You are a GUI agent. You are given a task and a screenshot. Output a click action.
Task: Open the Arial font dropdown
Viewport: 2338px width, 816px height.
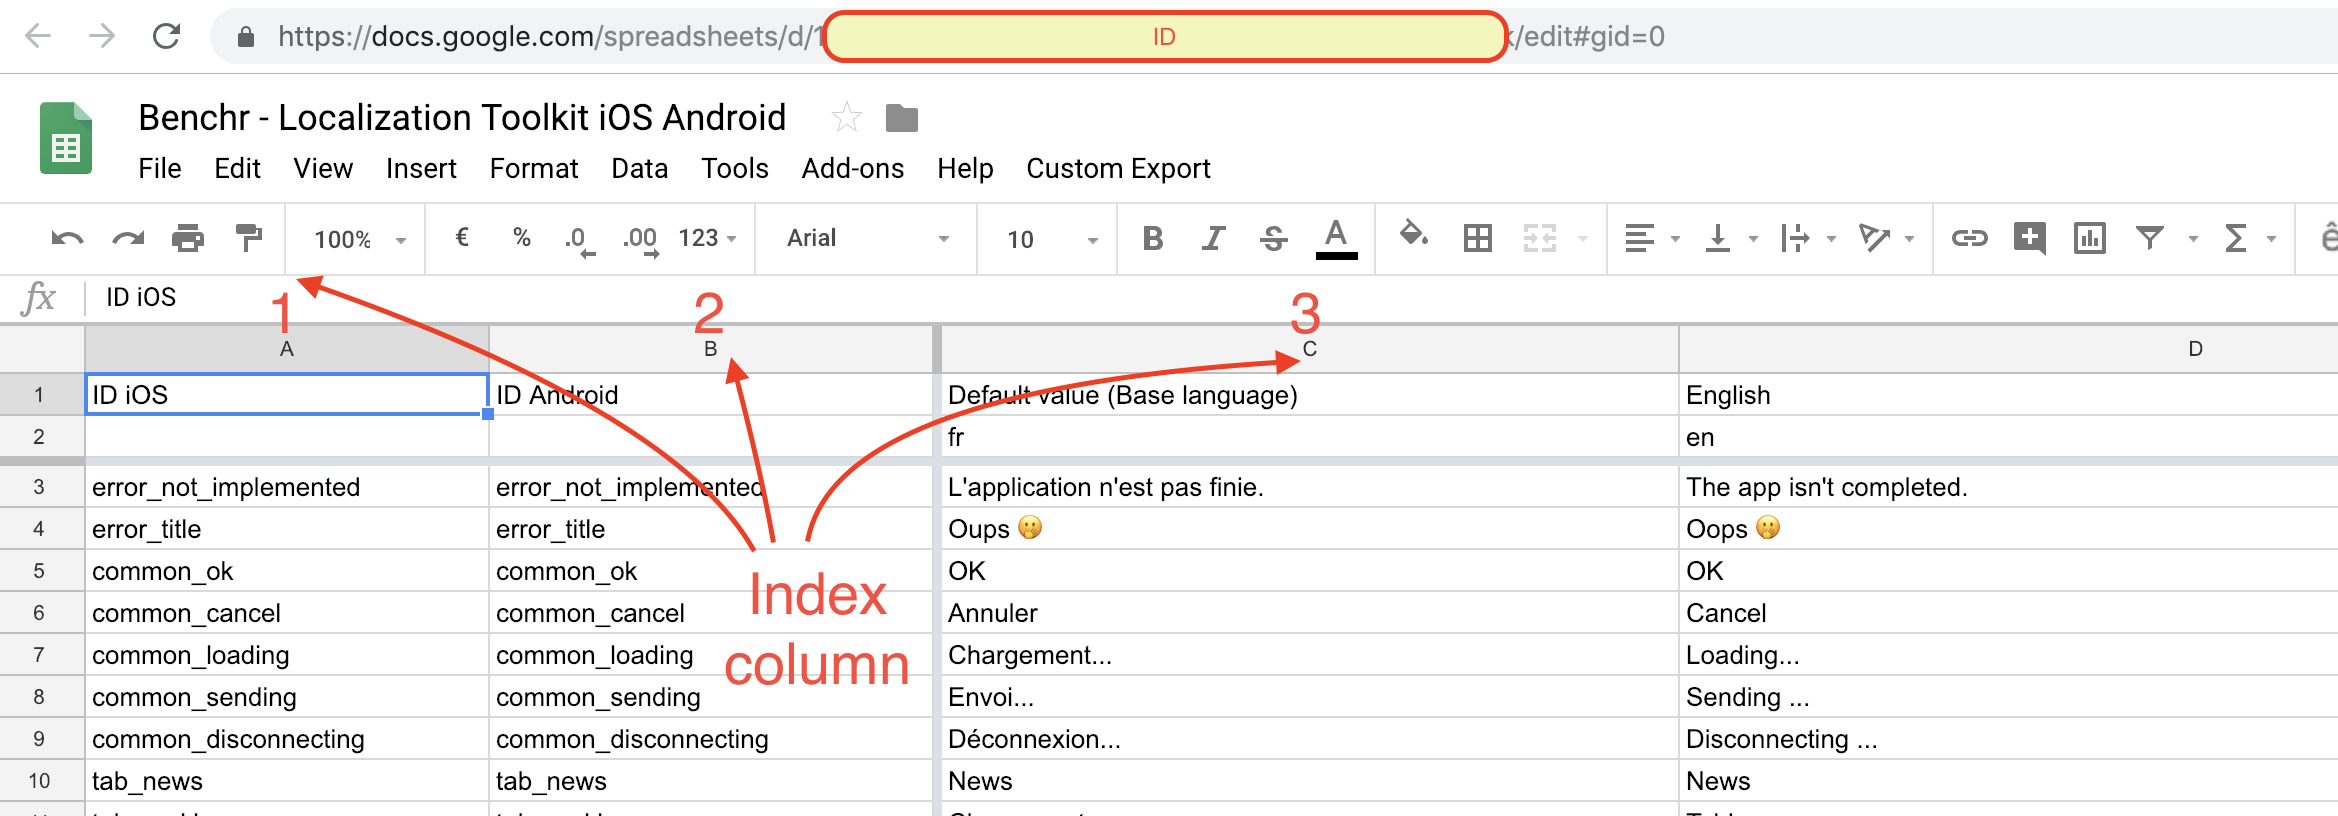pos(868,238)
